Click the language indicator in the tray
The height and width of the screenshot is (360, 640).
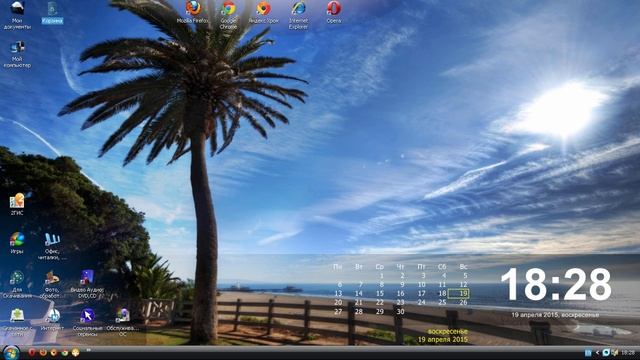(x=588, y=353)
